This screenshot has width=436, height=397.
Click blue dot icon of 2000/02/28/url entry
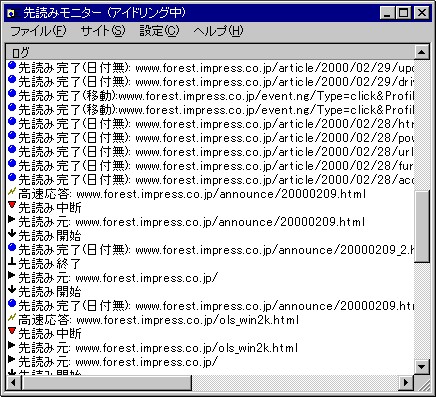(x=12, y=150)
